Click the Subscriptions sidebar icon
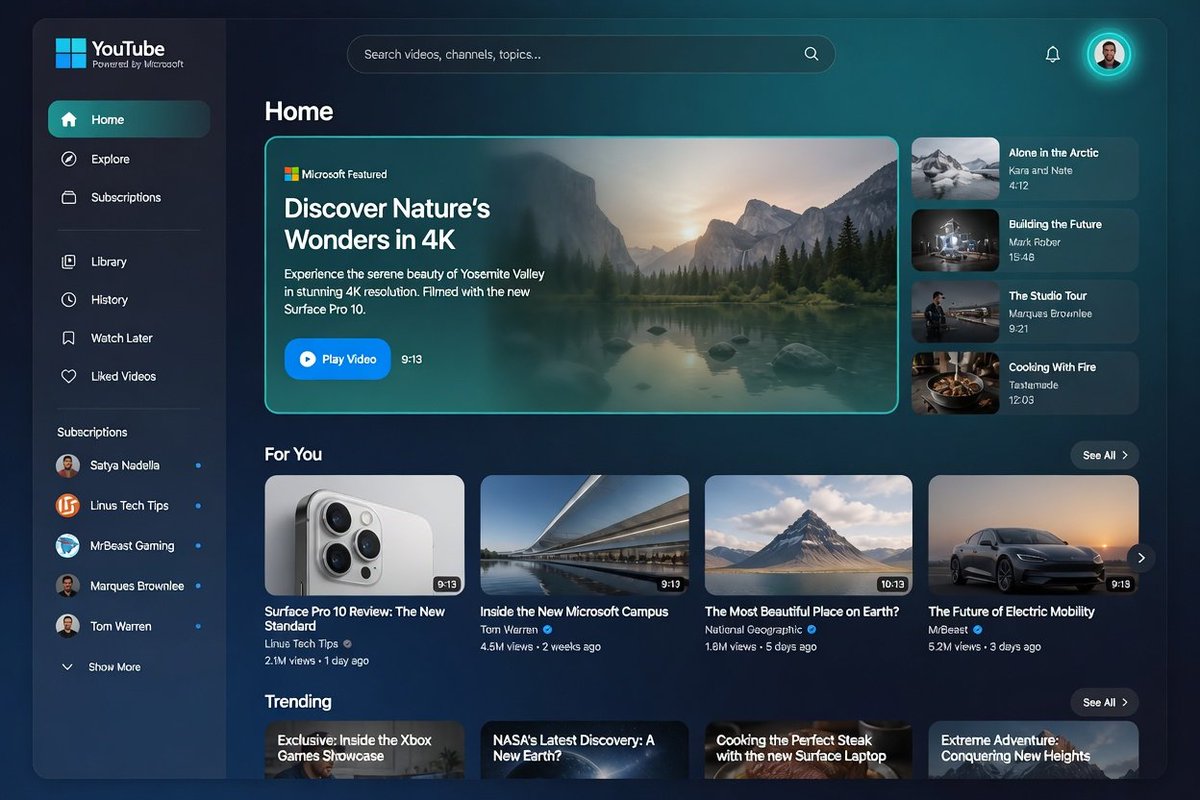Viewport: 1200px width, 800px height. tap(69, 198)
